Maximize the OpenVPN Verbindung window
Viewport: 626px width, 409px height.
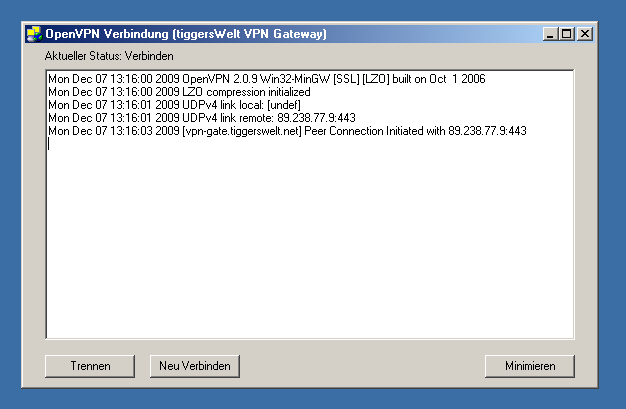tap(566, 34)
